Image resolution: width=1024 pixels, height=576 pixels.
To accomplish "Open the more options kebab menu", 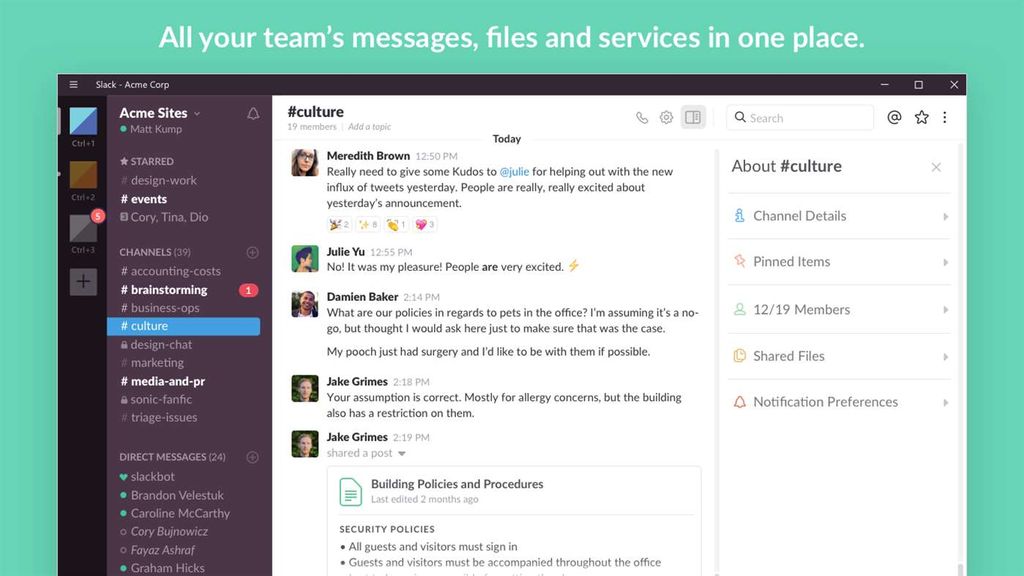I will click(945, 117).
